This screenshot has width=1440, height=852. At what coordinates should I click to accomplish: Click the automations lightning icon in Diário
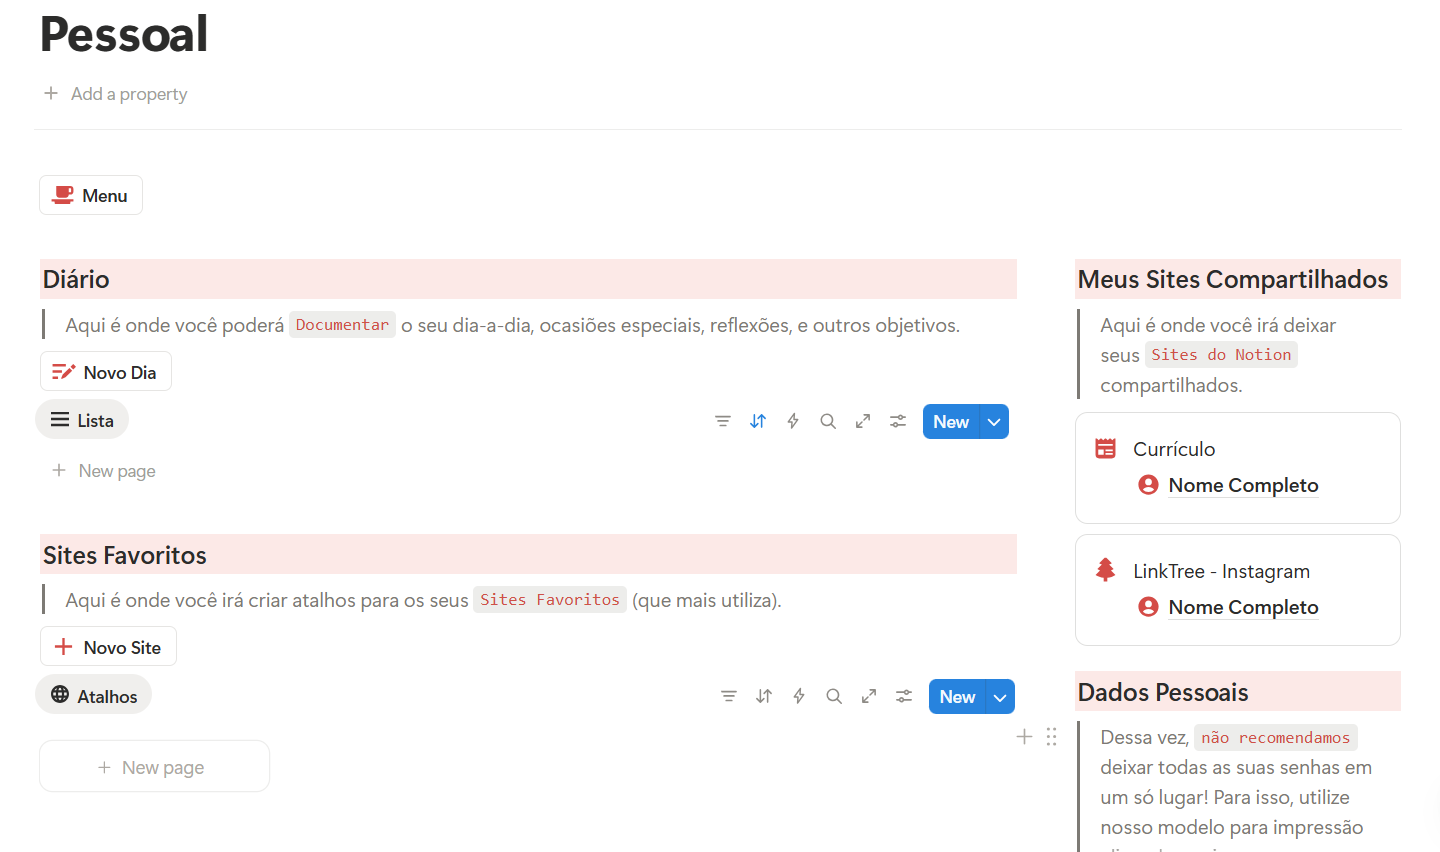pyautogui.click(x=793, y=421)
